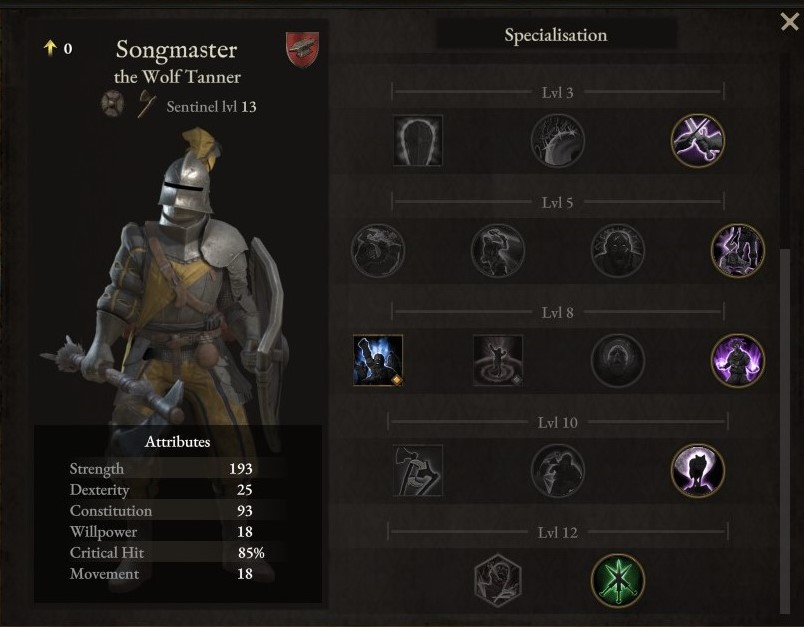
Task: Click the red anvil heraldry shield
Action: click(303, 50)
